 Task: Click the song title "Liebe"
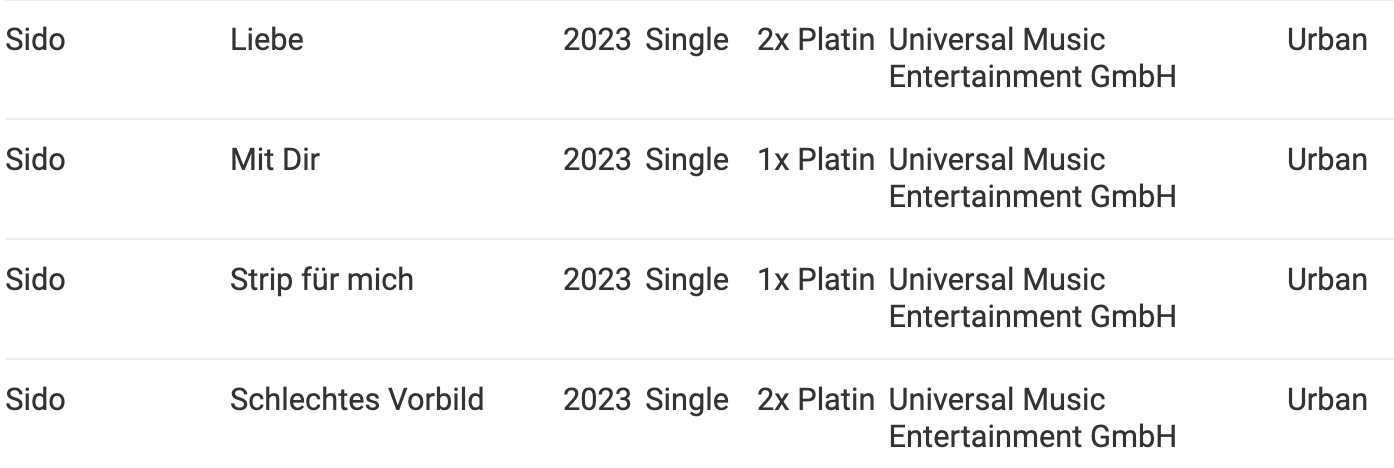267,40
